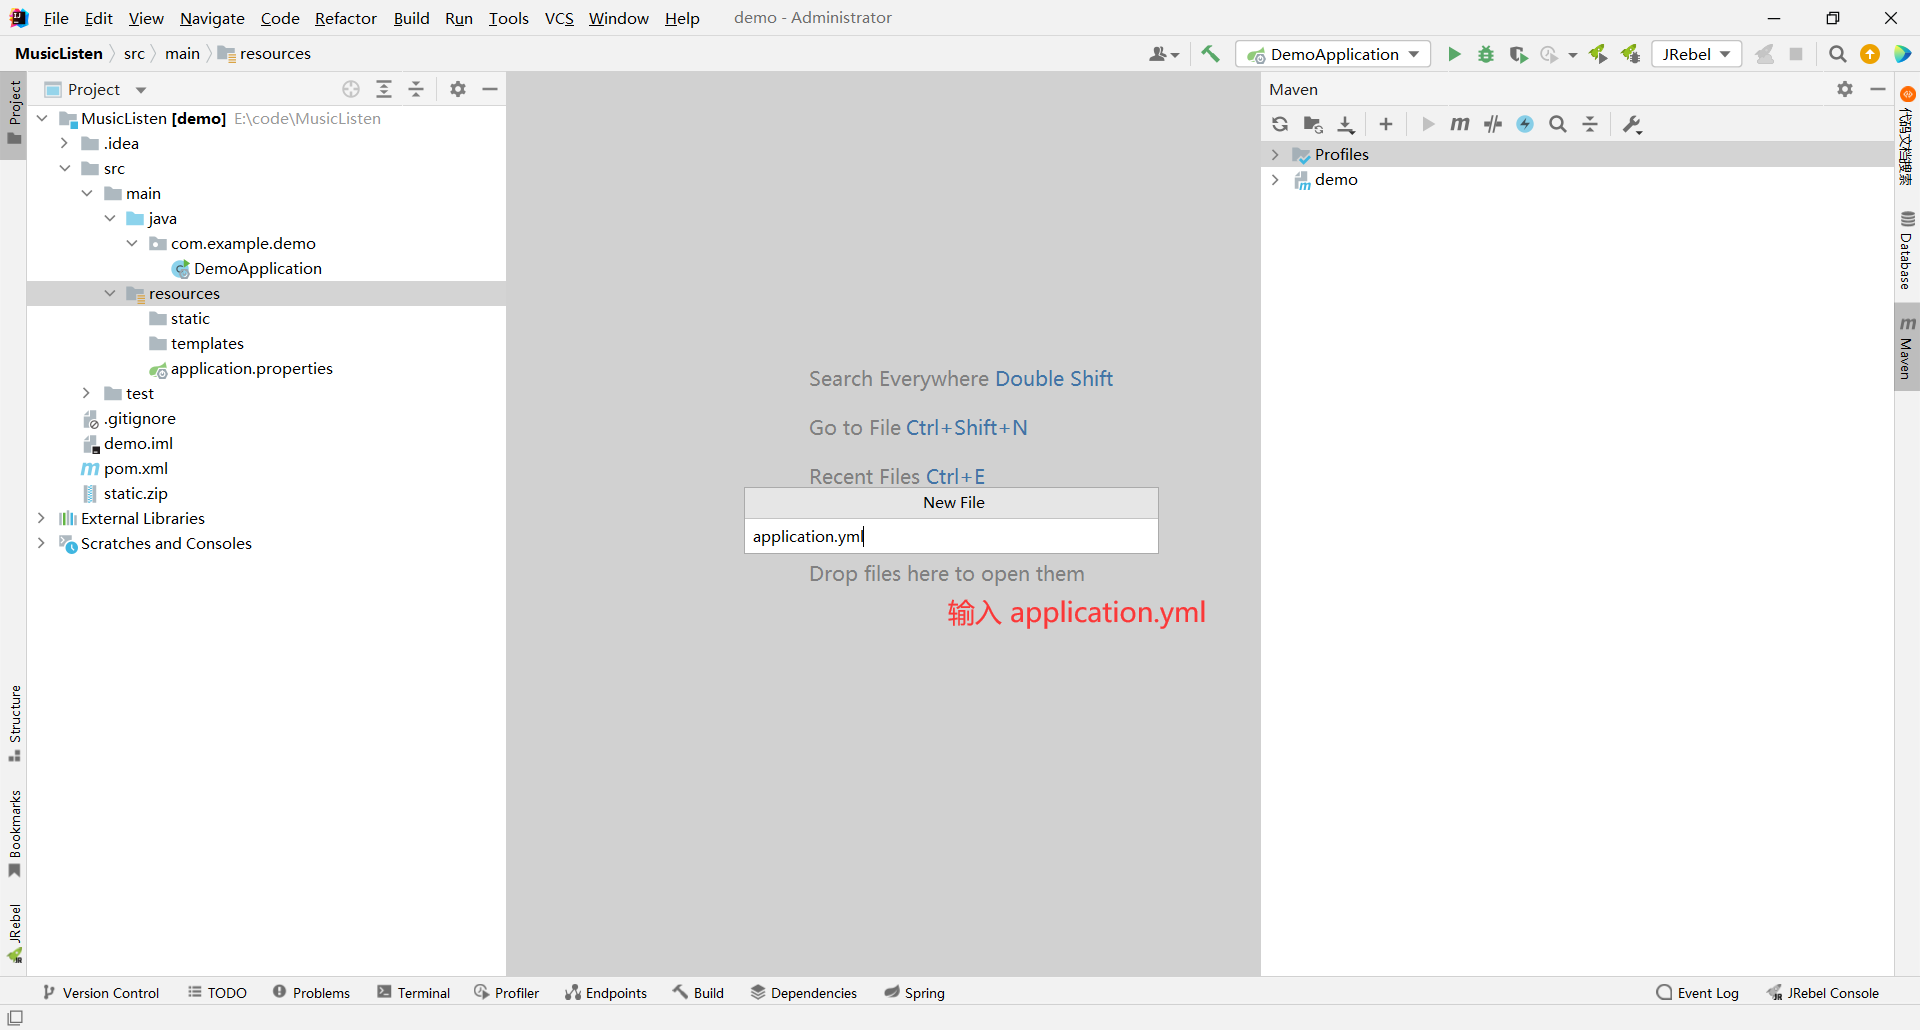The image size is (1920, 1030).
Task: Toggle the Structure side tool window
Action: [14, 723]
